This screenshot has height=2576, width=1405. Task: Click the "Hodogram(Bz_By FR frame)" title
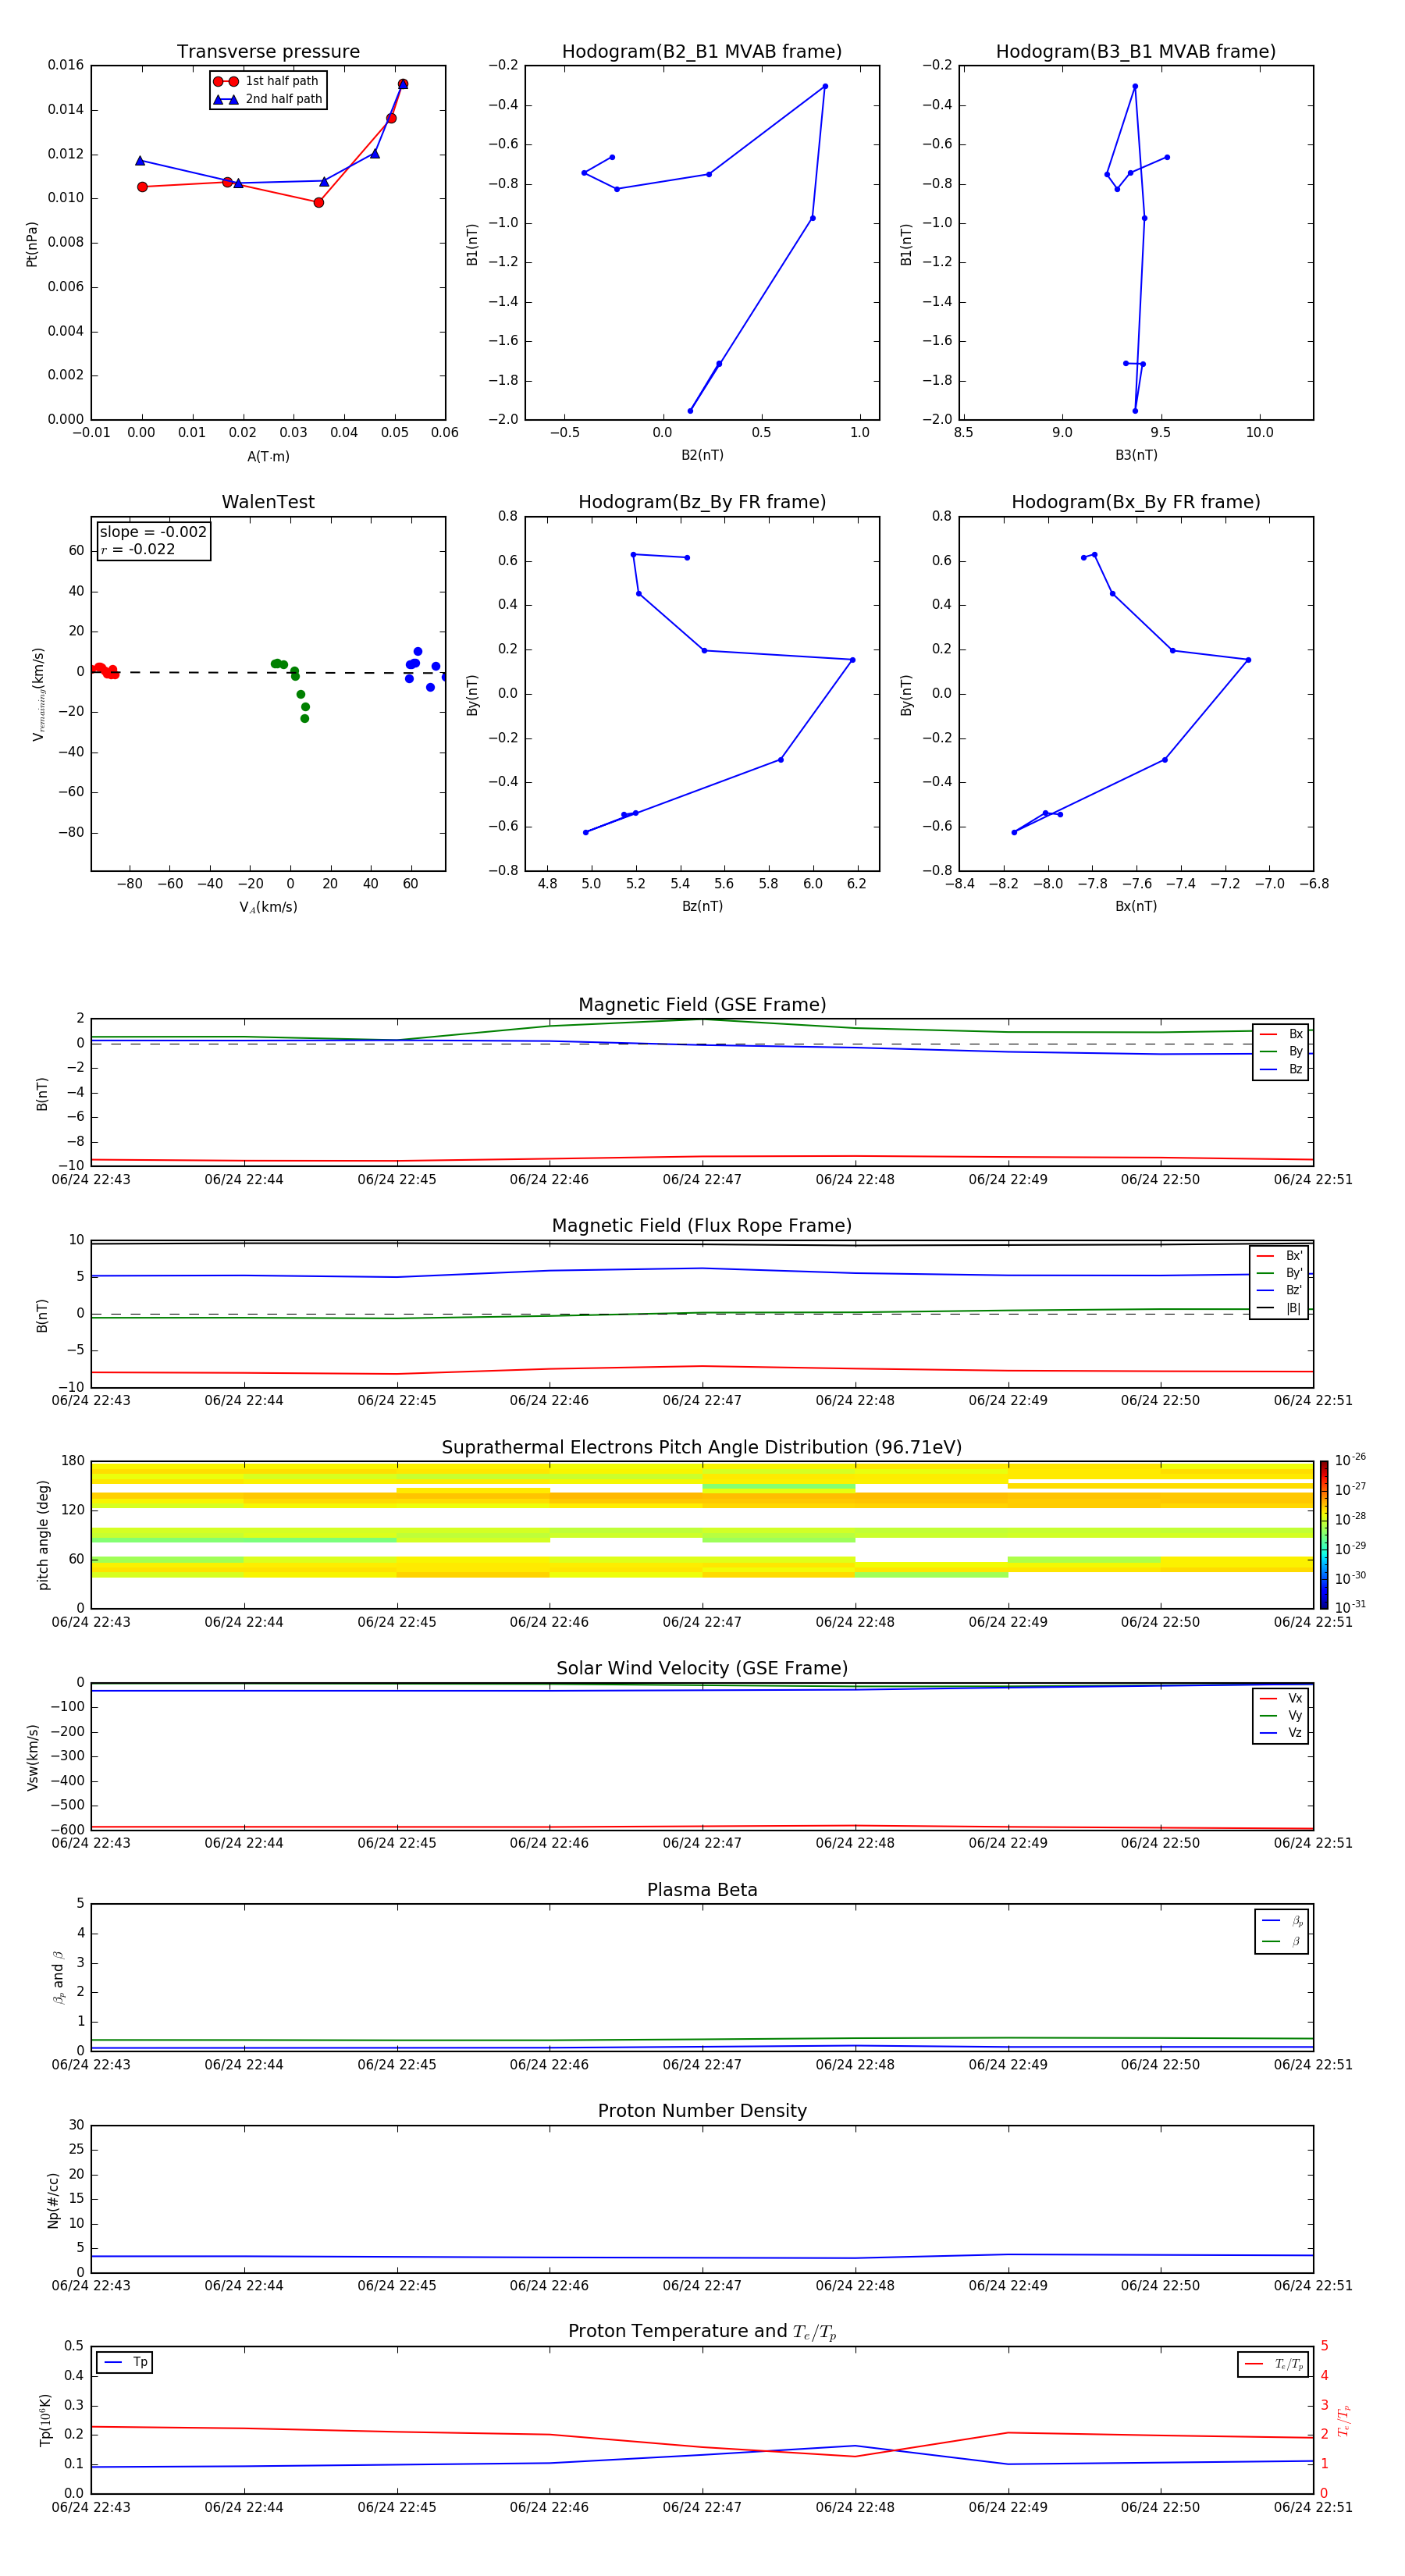pyautogui.click(x=702, y=502)
